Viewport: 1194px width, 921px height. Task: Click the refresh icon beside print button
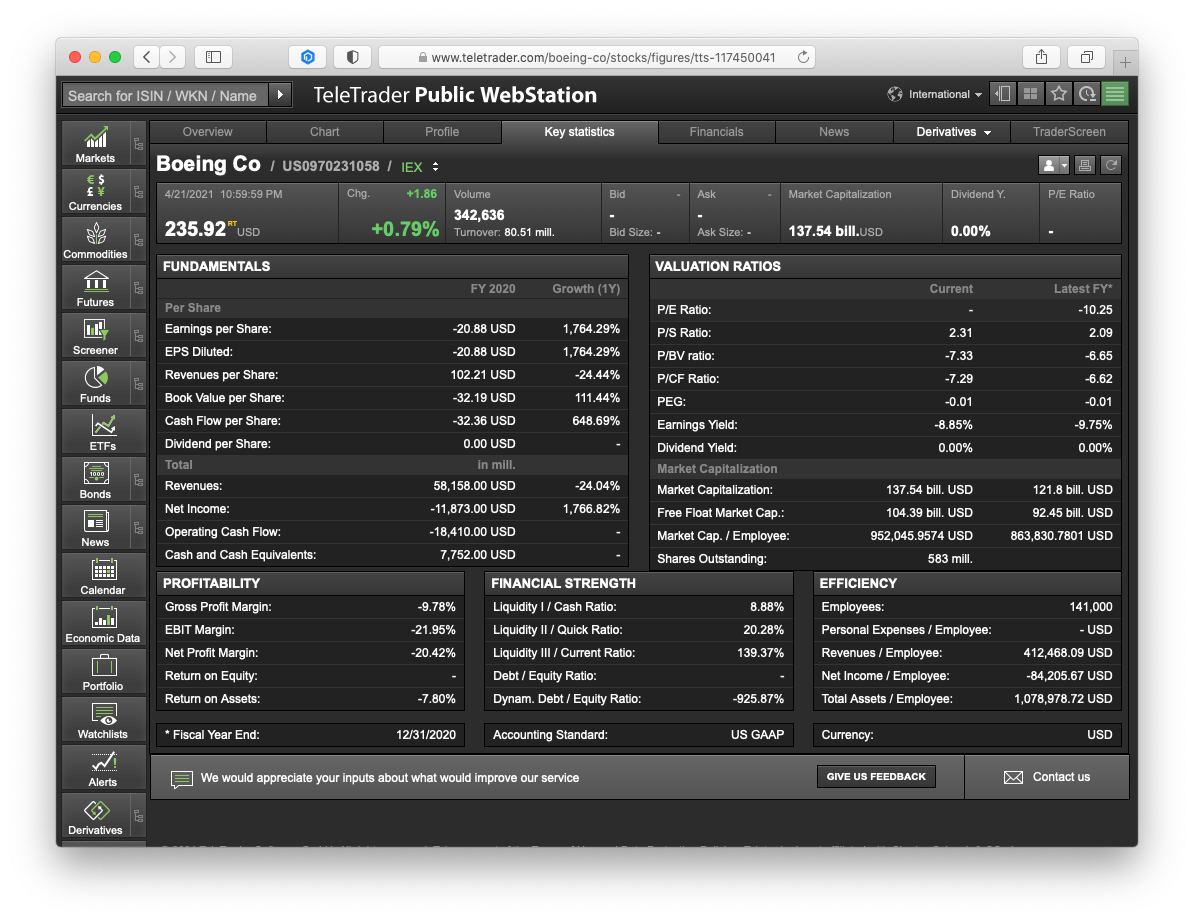pyautogui.click(x=1111, y=165)
